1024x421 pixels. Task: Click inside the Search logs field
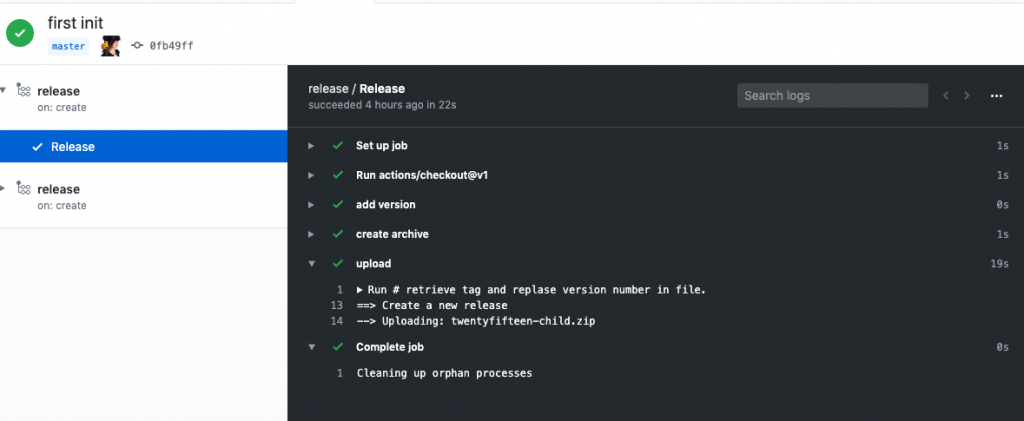coord(833,95)
